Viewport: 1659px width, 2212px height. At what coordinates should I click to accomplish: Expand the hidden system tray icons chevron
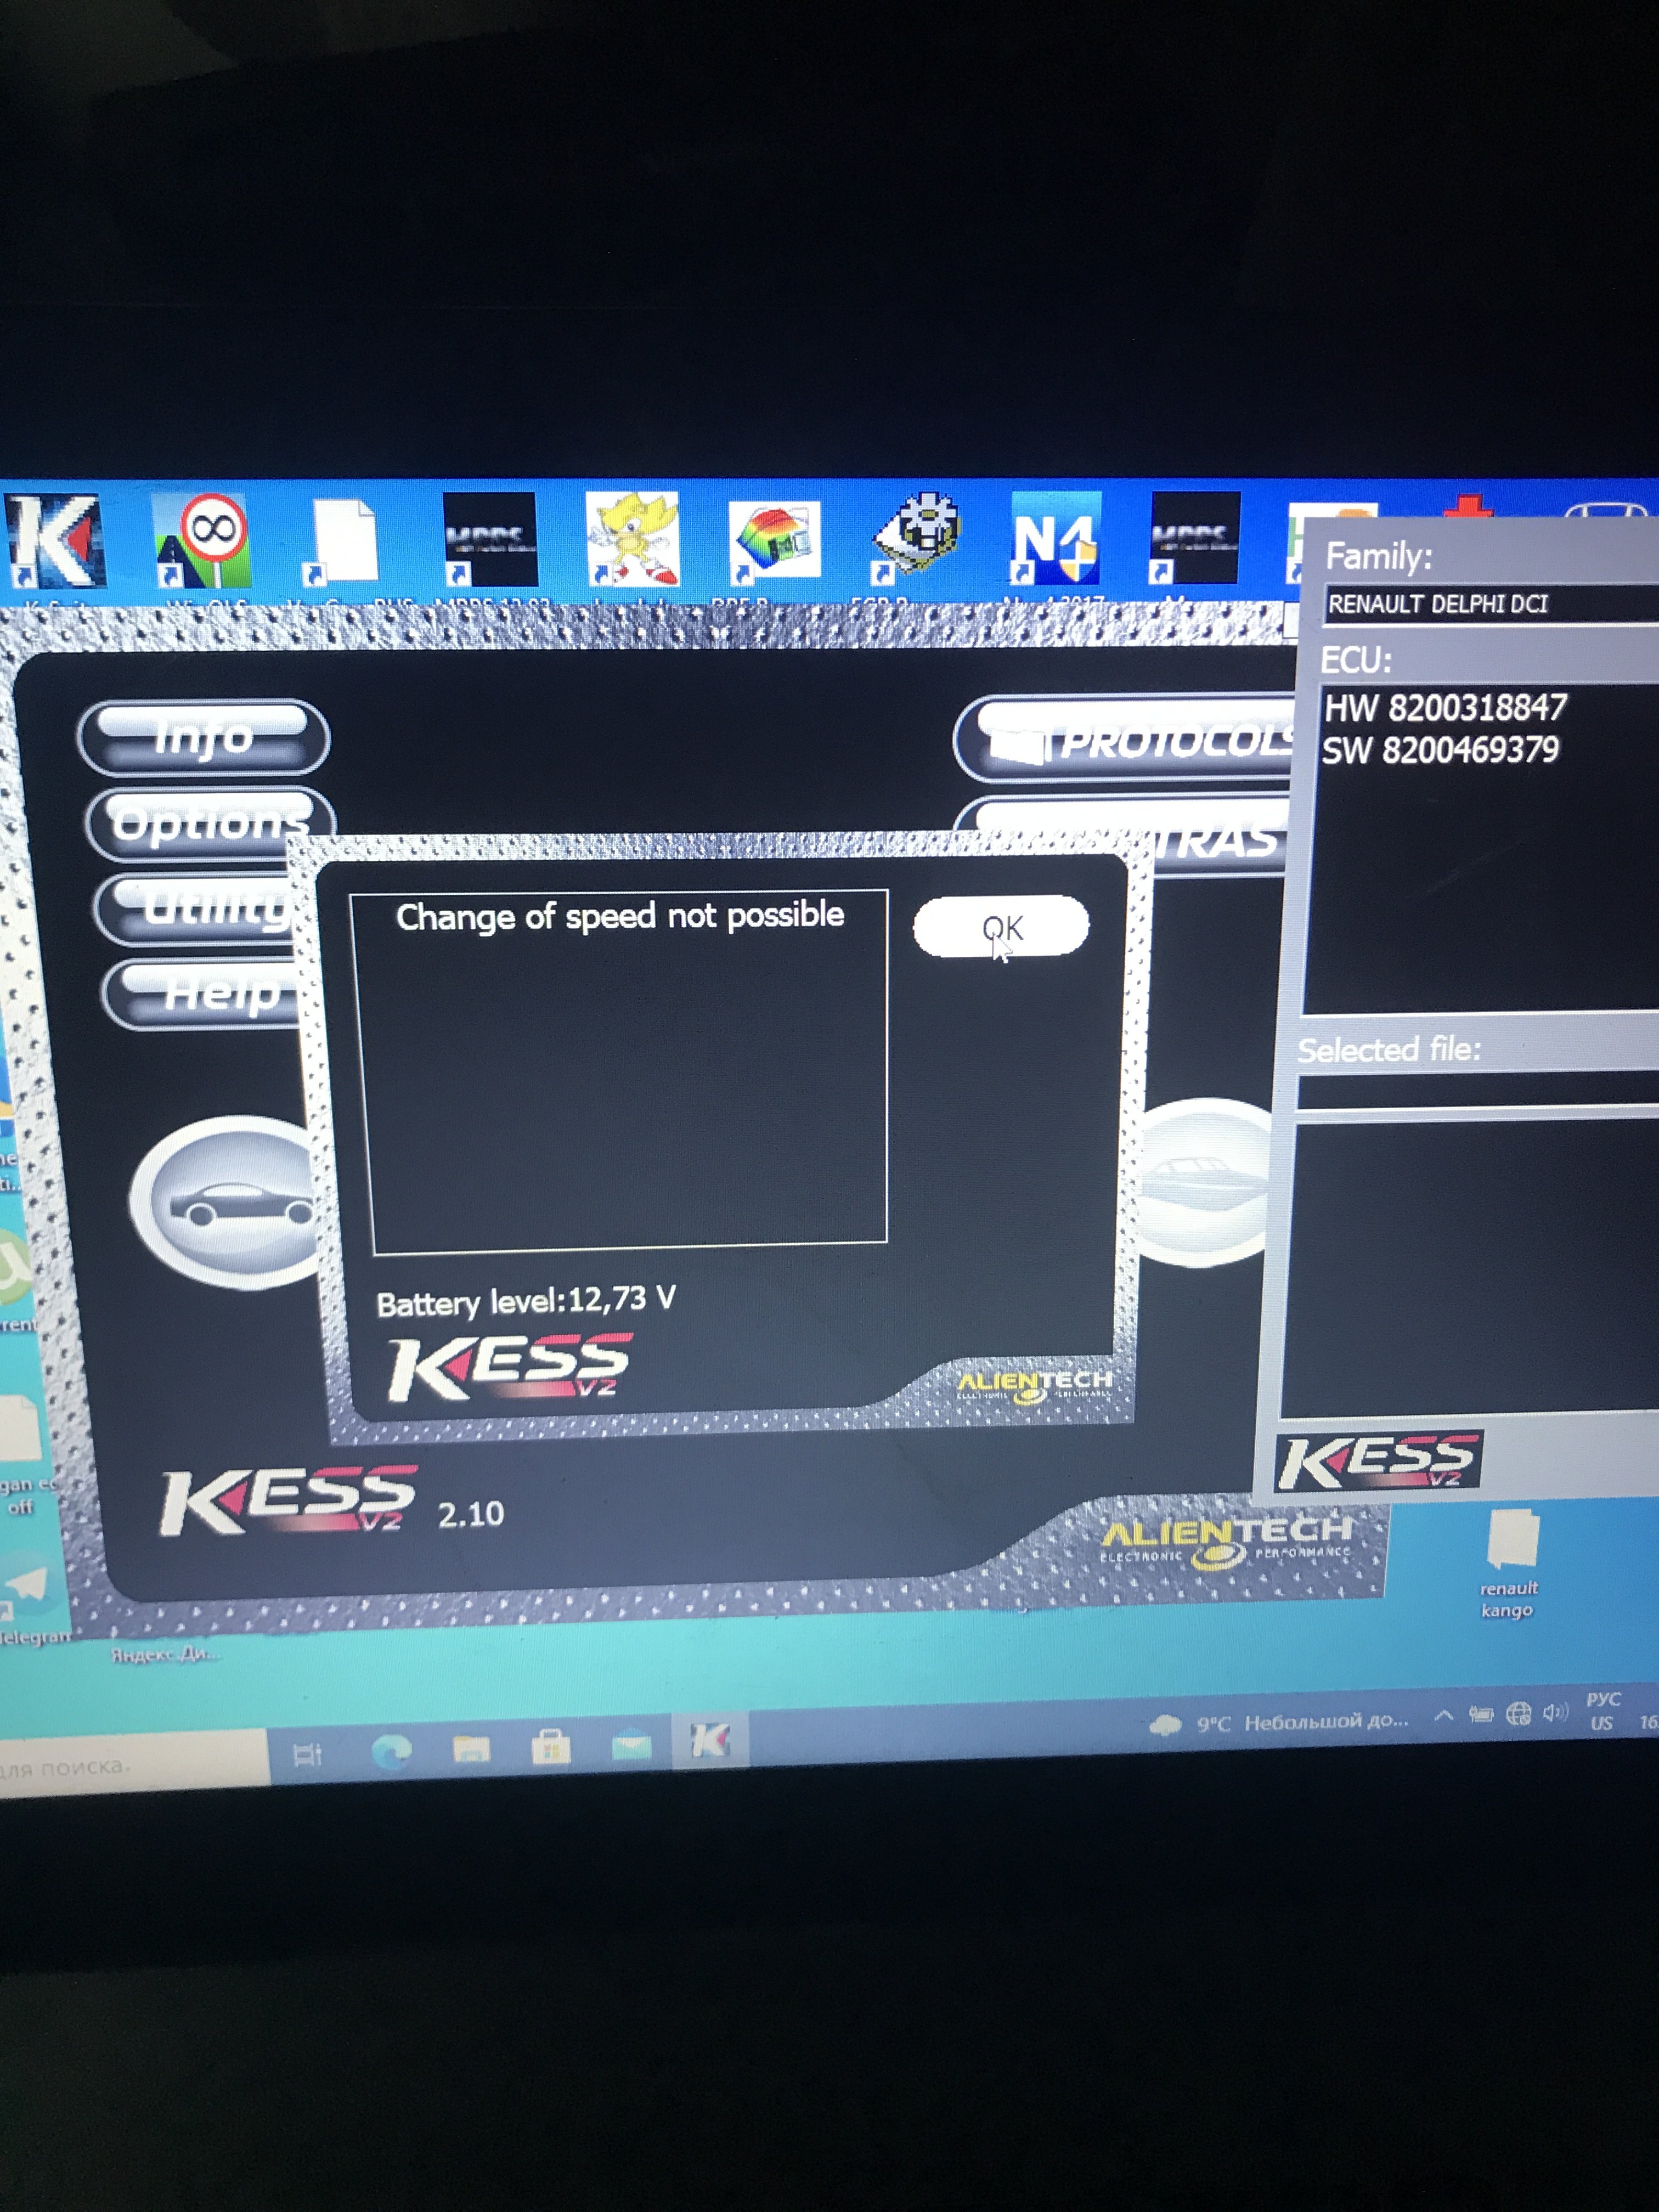(x=1443, y=1716)
